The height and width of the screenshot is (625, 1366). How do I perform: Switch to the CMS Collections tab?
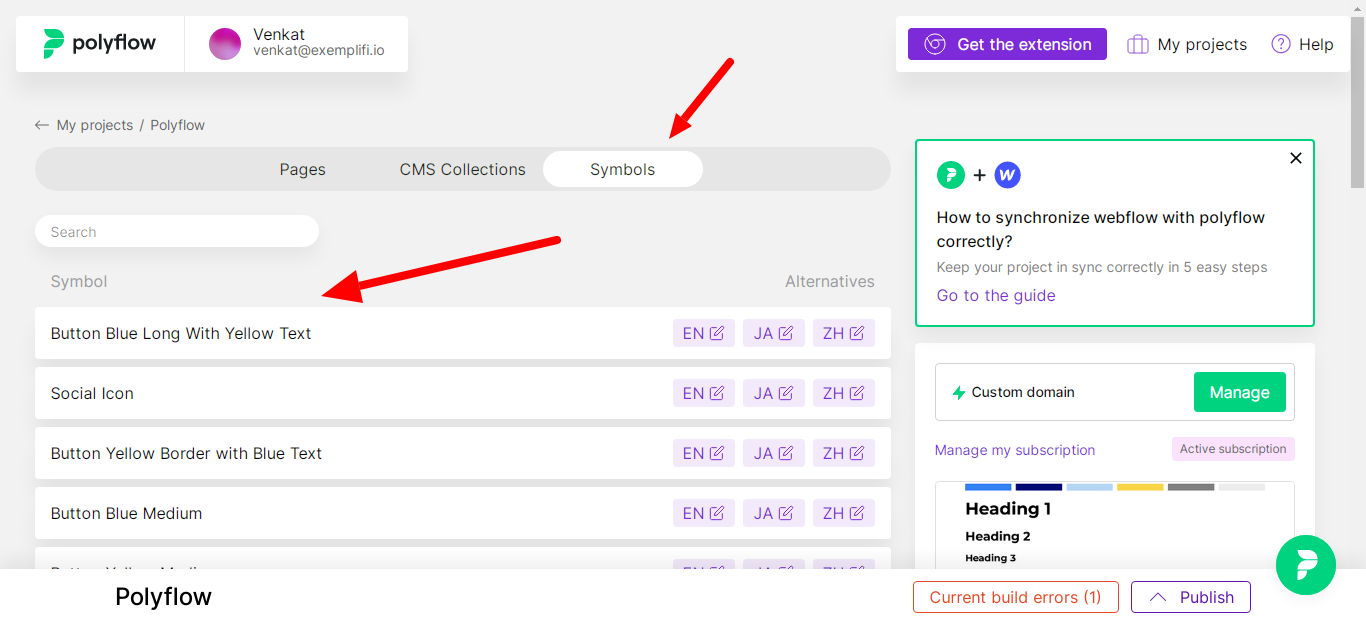463,169
